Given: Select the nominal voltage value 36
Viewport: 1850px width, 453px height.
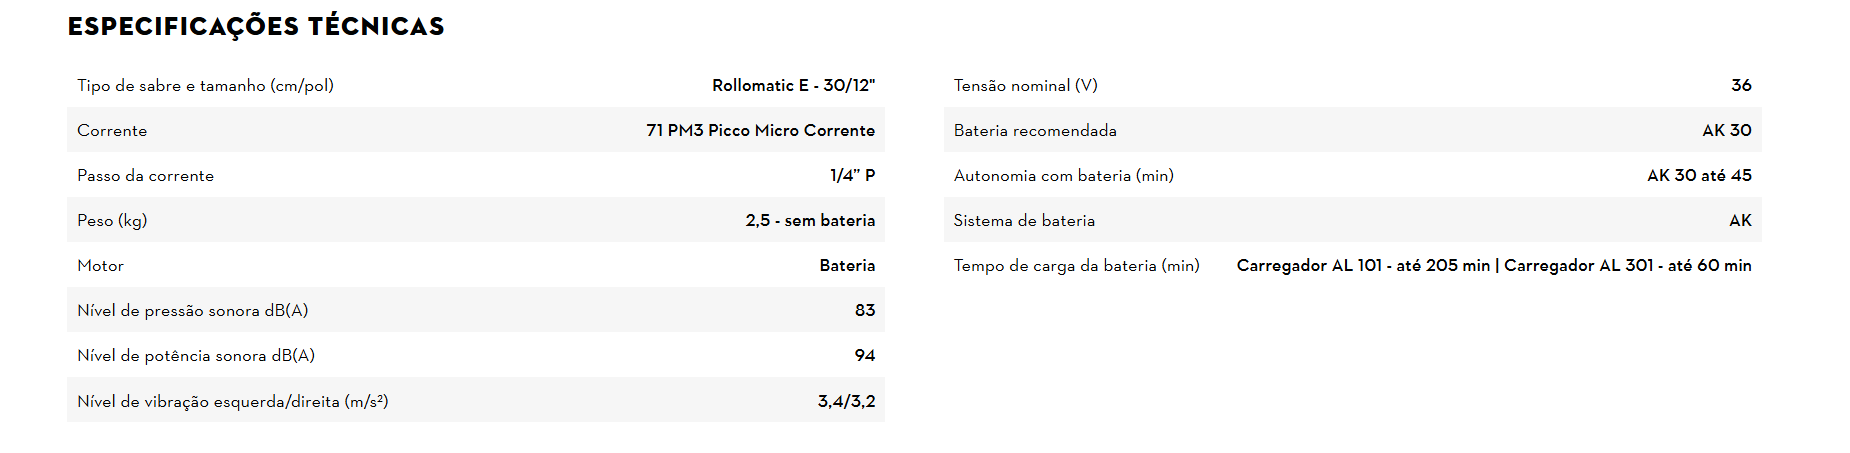Looking at the screenshot, I should [1741, 86].
